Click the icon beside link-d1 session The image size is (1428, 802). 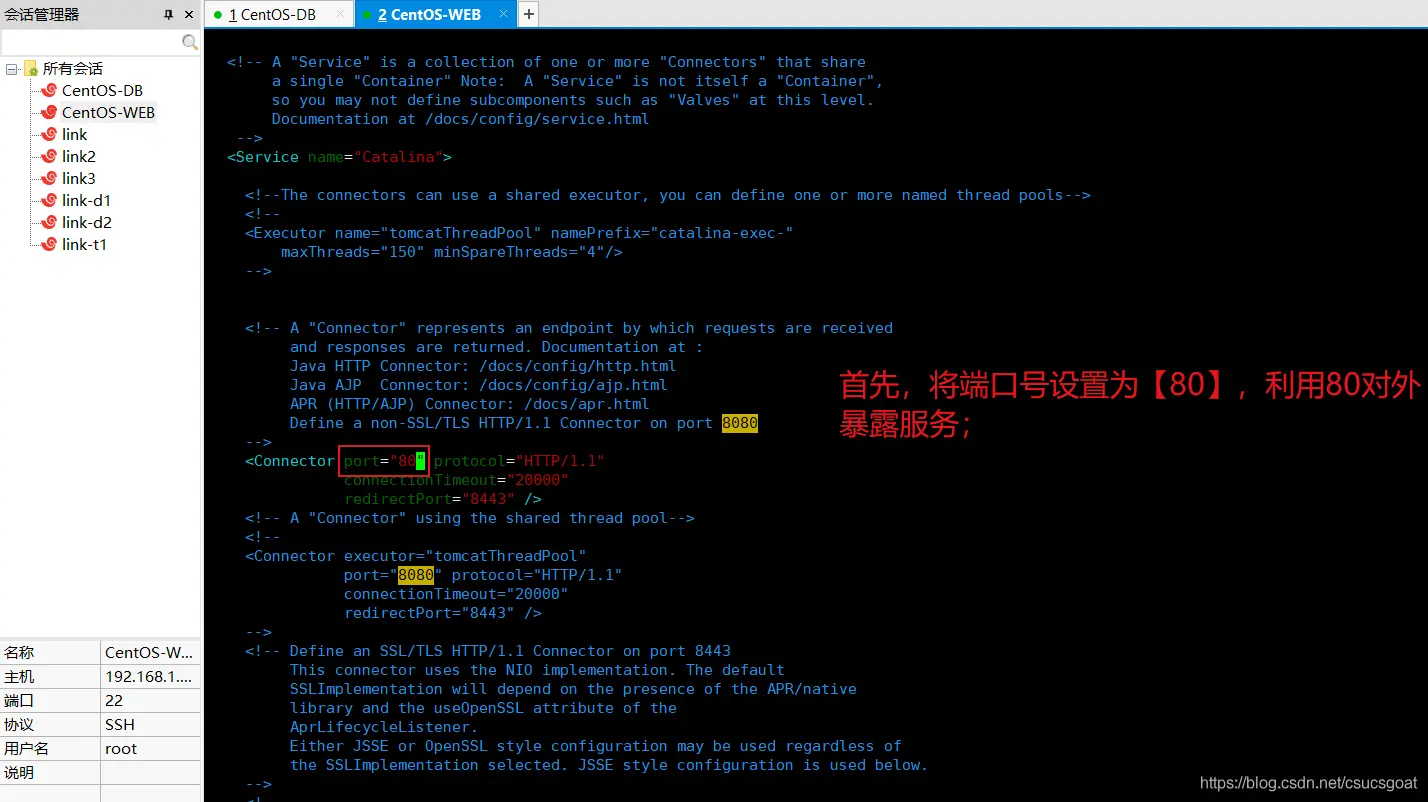[49, 200]
